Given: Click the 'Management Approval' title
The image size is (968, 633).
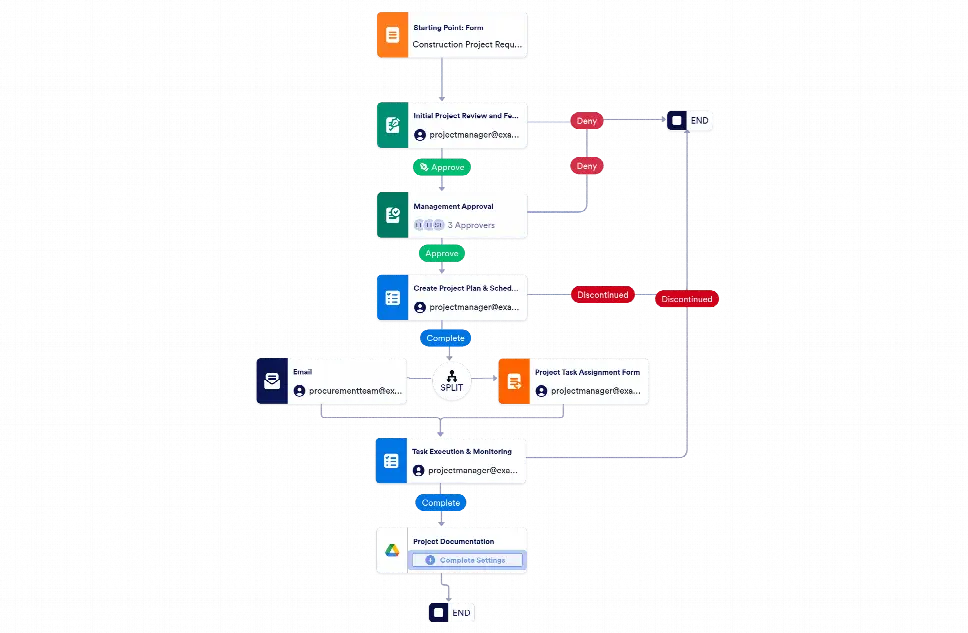Looking at the screenshot, I should click(453, 206).
